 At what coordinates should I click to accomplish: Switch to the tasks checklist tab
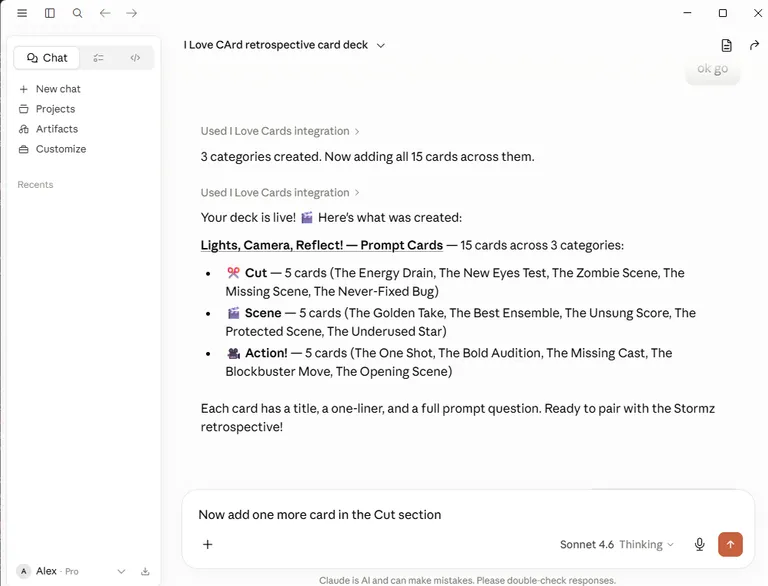[98, 58]
